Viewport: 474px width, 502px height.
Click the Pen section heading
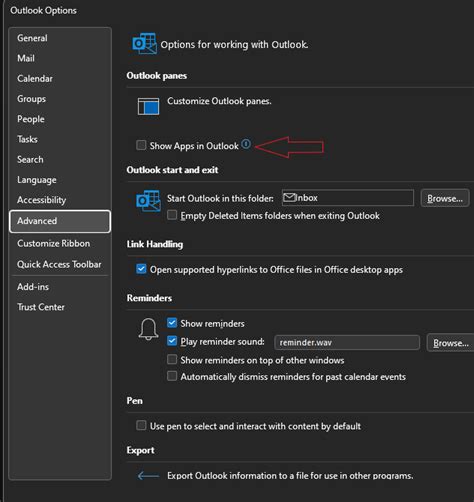(x=135, y=401)
